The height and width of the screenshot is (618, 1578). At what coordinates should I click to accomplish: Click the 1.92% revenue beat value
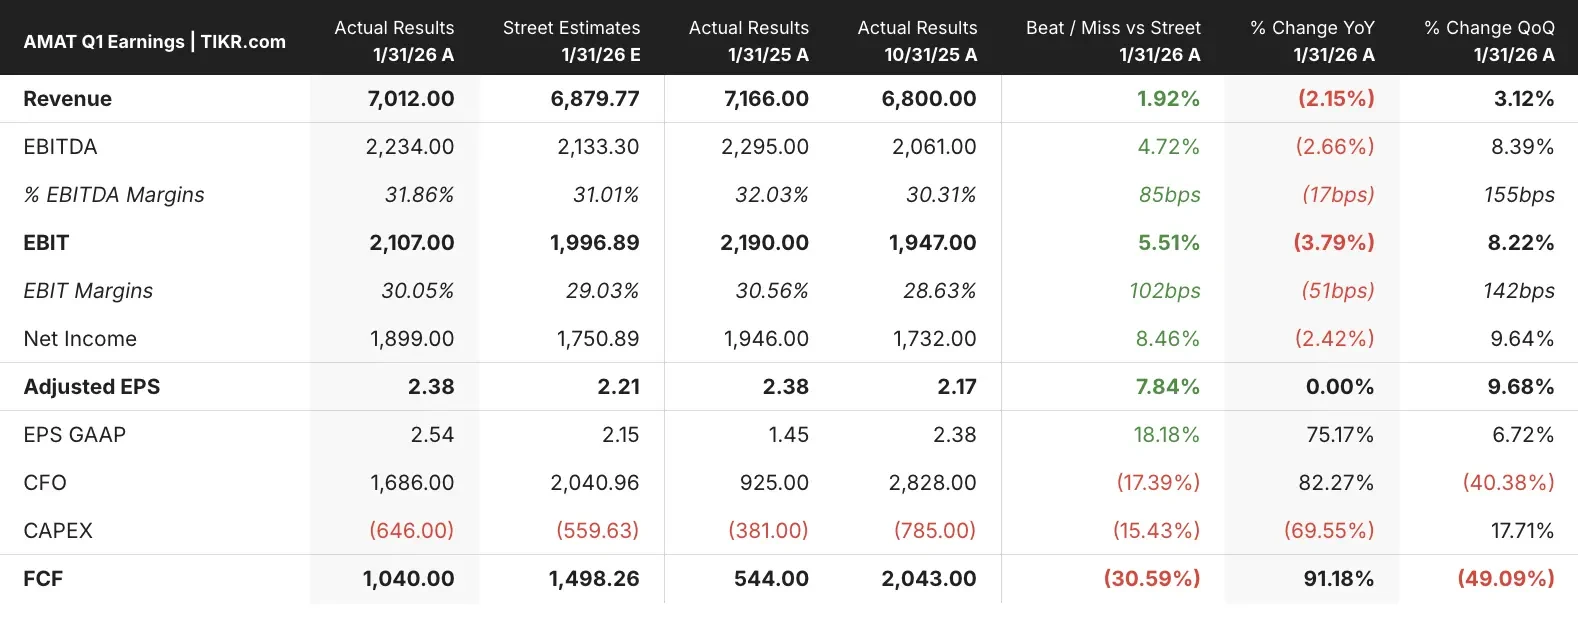tap(1168, 99)
